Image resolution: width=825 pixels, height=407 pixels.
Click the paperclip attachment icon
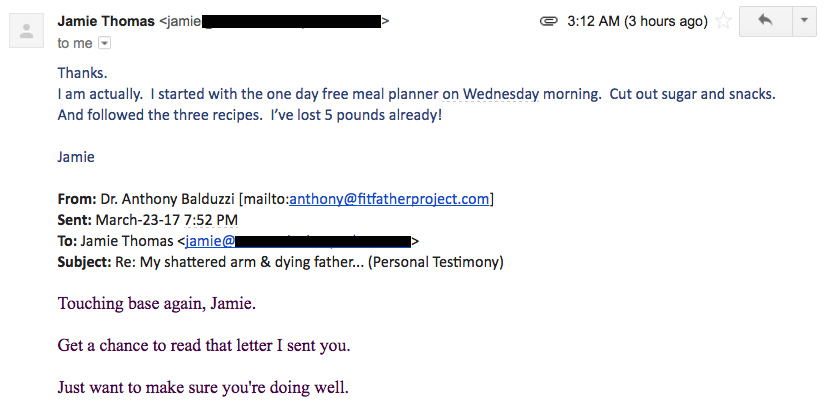[x=549, y=22]
